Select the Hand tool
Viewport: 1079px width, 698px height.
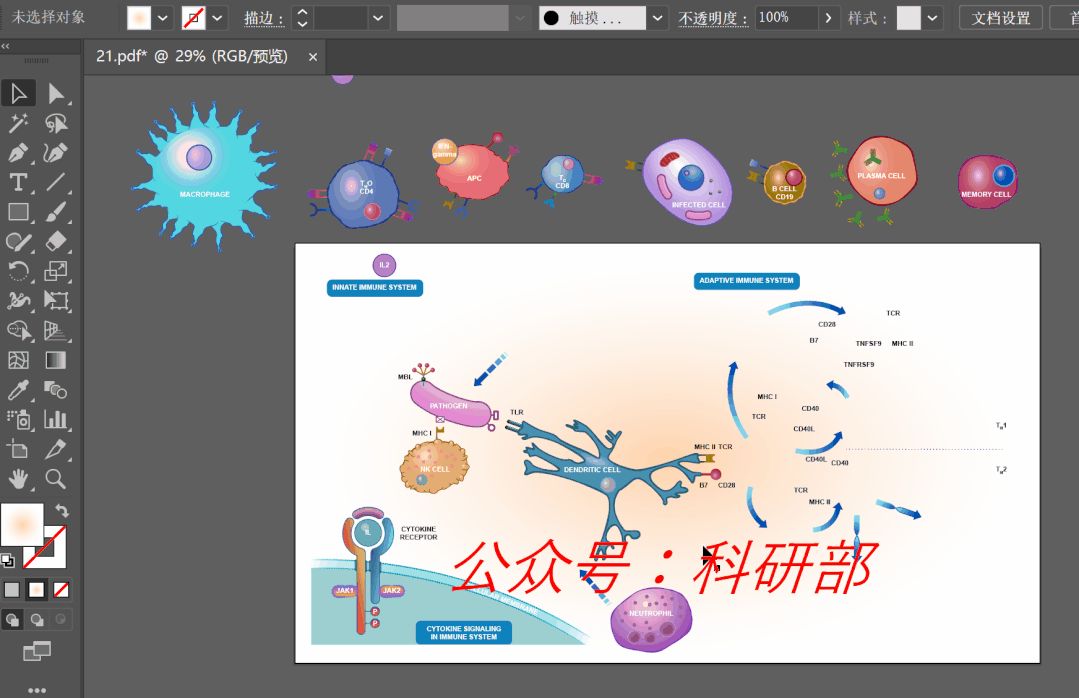click(x=18, y=479)
